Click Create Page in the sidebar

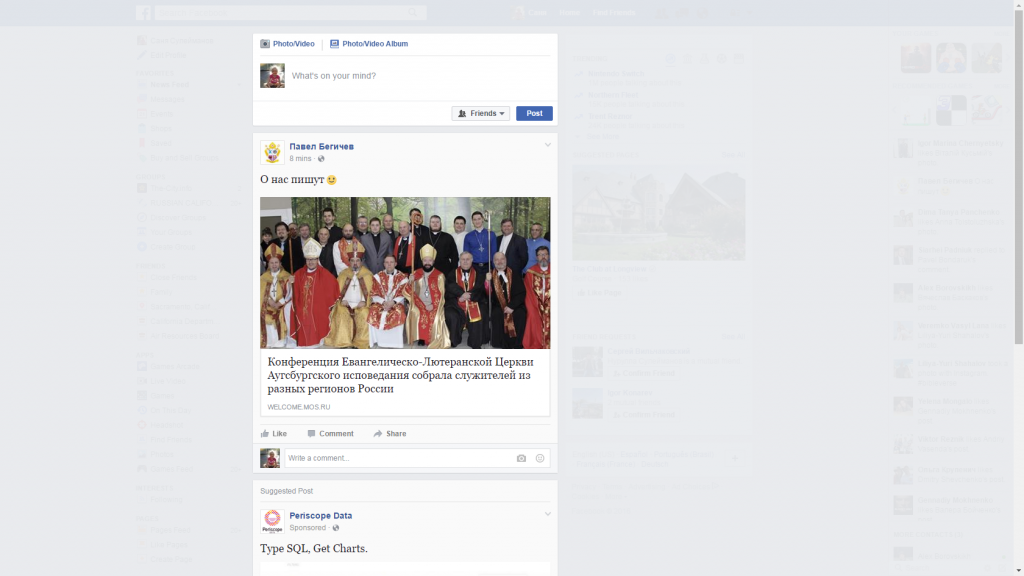(171, 560)
